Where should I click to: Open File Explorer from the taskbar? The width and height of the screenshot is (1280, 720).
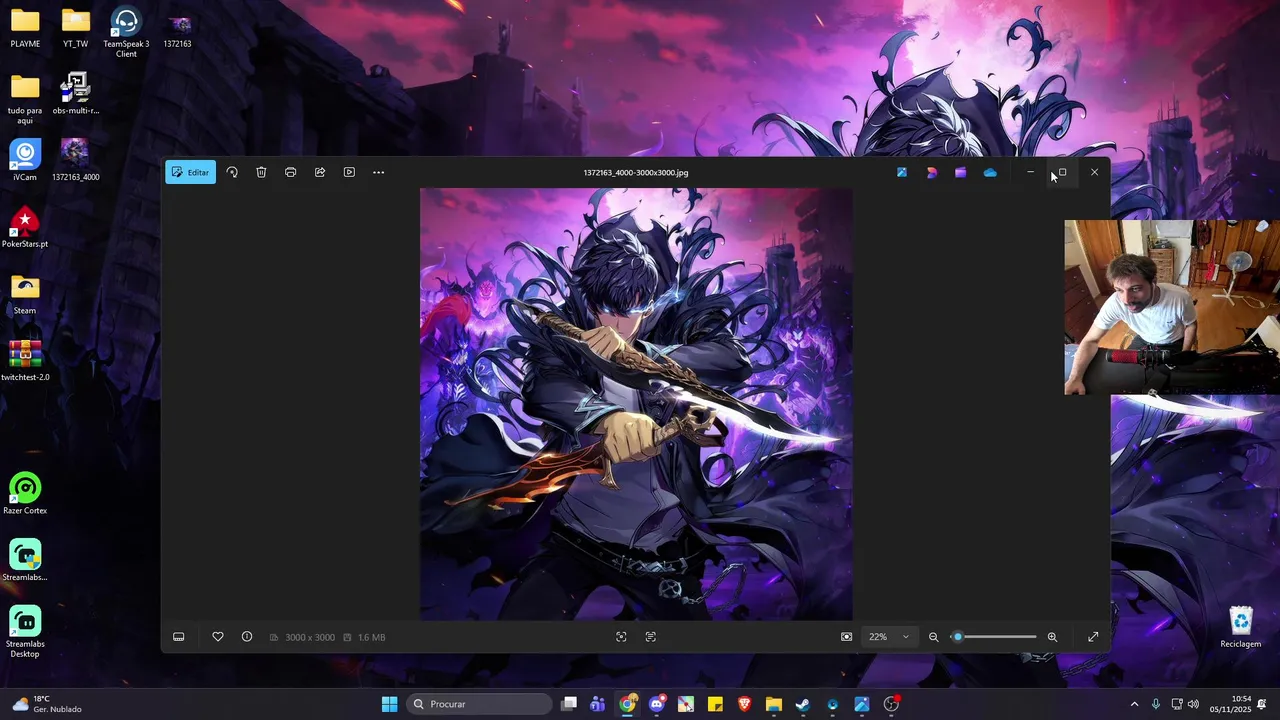[774, 704]
